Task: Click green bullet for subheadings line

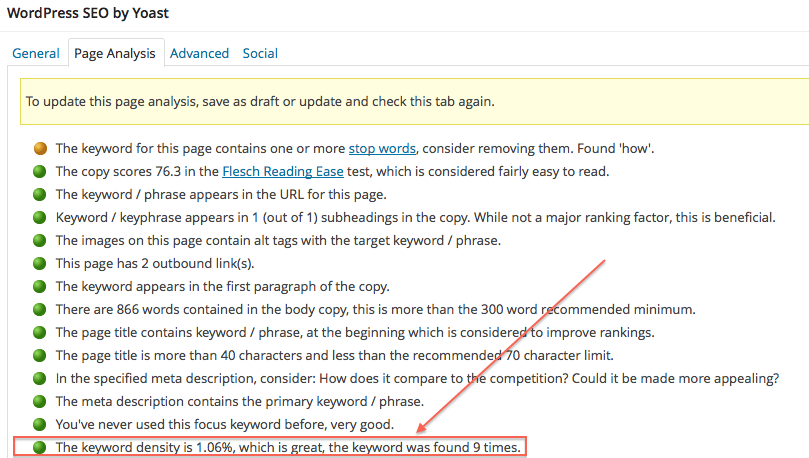Action: tap(40, 217)
